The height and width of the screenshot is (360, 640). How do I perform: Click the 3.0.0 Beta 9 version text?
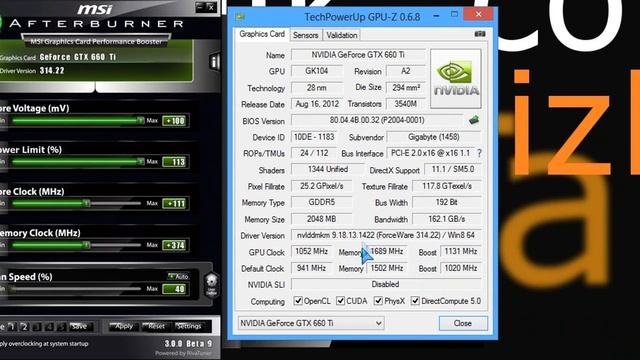point(189,344)
